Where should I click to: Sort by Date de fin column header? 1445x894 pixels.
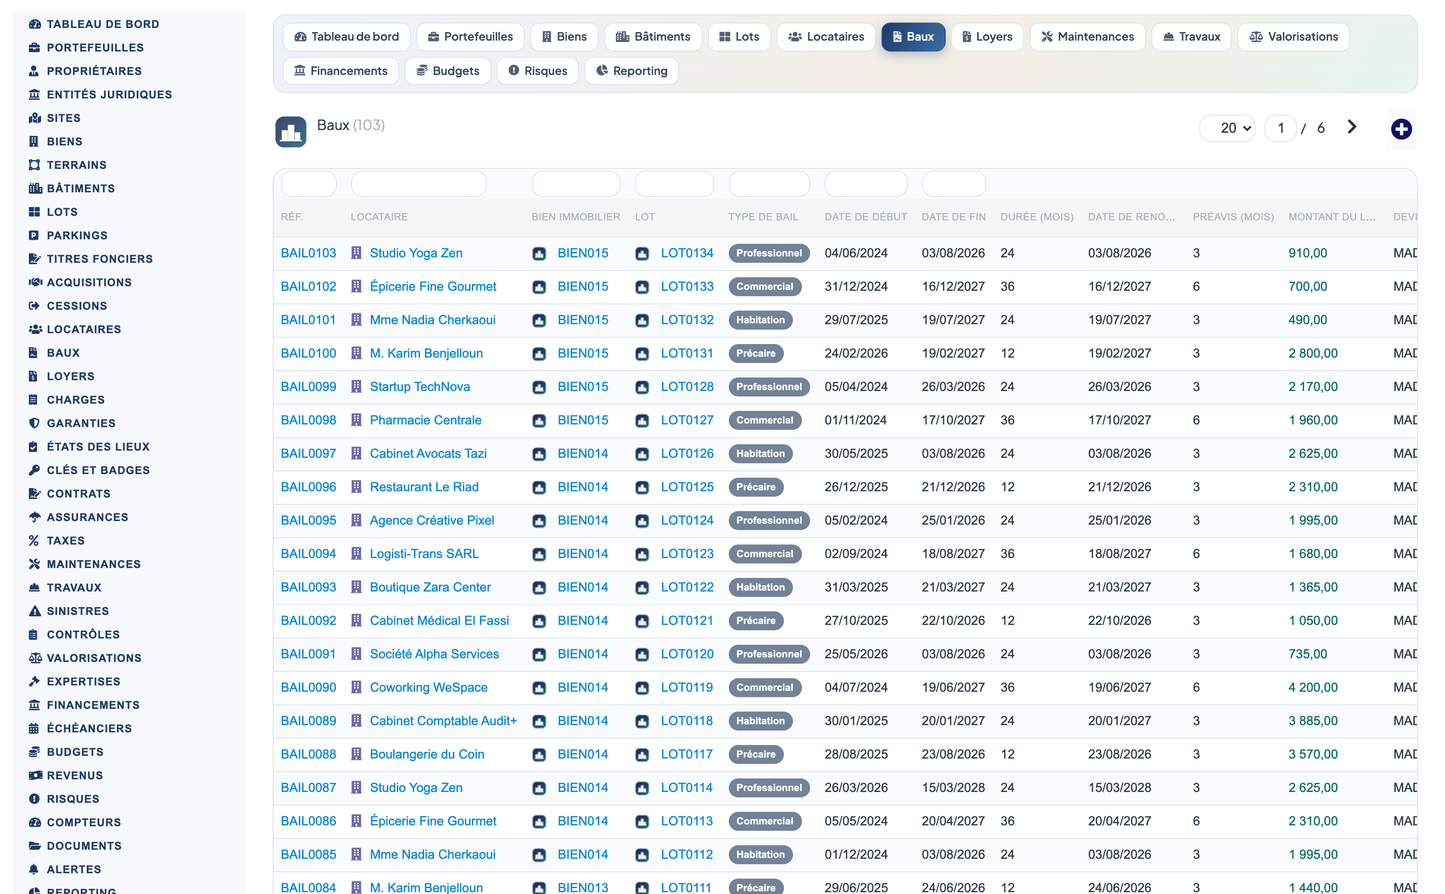point(954,217)
